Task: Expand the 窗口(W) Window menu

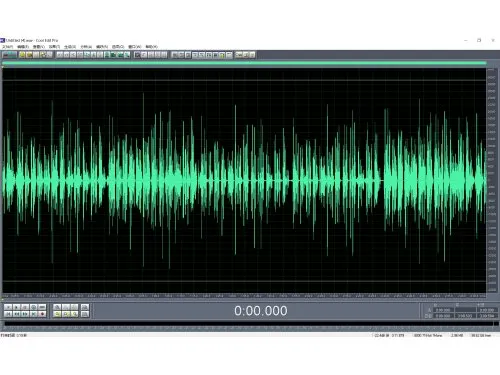Action: pyautogui.click(x=135, y=47)
